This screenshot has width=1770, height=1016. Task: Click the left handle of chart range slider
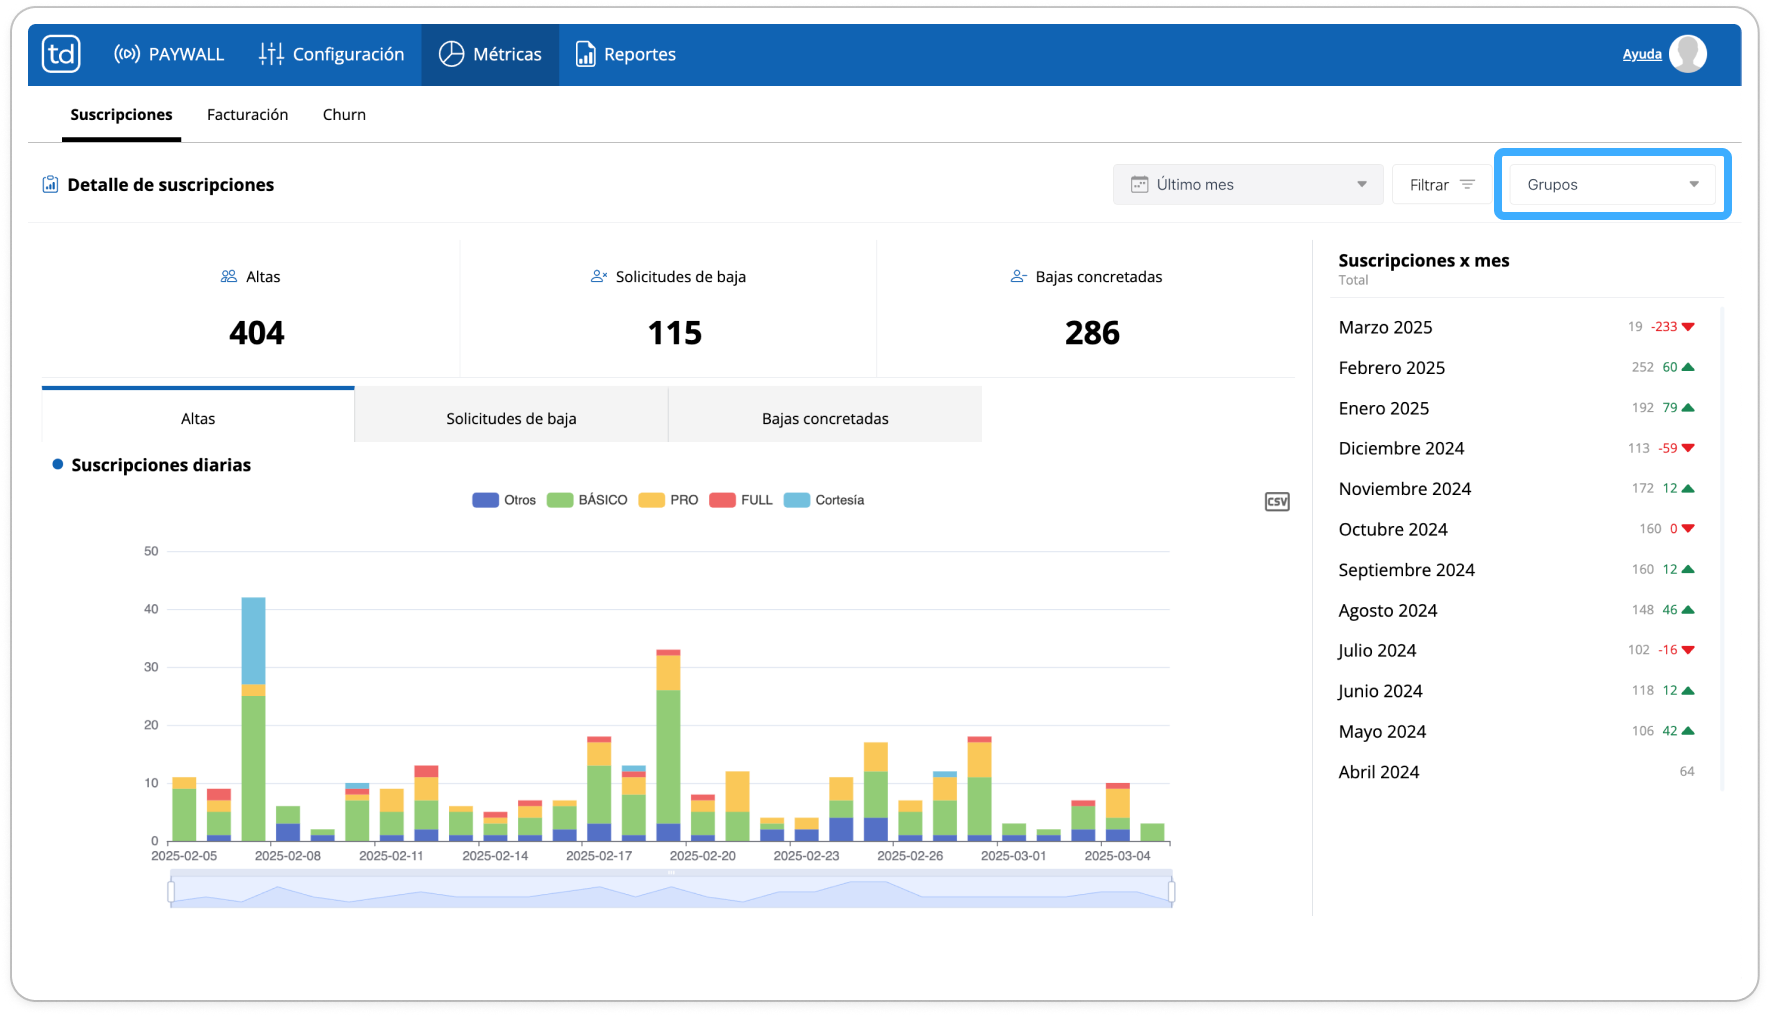tap(171, 890)
